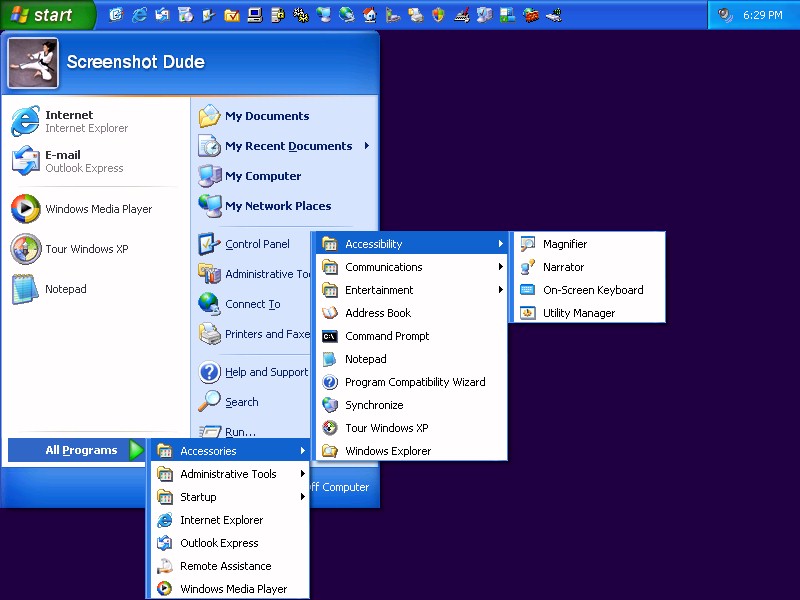Expand My Recent Documents submenu
Image resolution: width=800 pixels, height=600 pixels.
(x=367, y=146)
